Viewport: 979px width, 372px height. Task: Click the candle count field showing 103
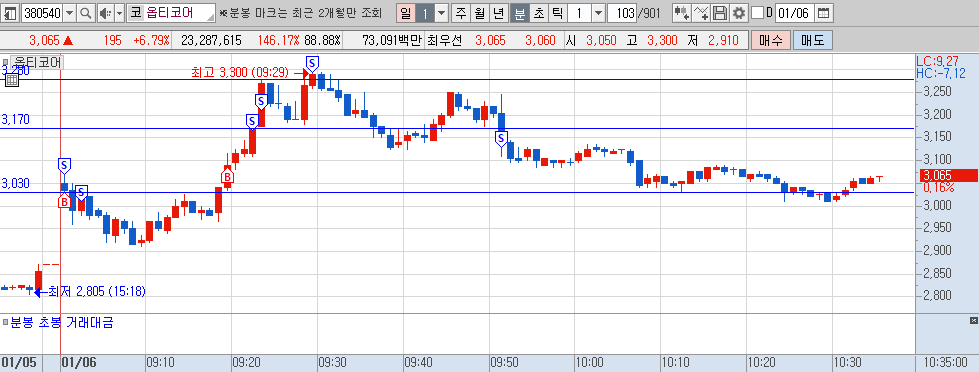point(621,12)
